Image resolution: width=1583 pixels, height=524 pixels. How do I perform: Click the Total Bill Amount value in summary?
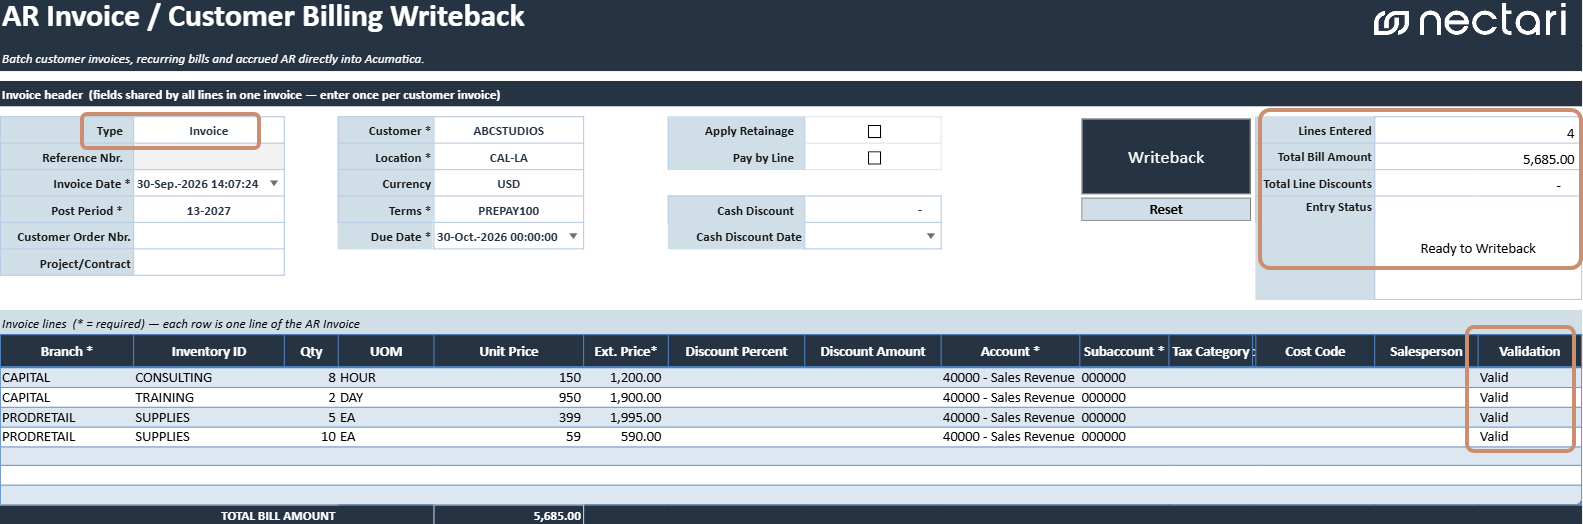coord(1478,158)
